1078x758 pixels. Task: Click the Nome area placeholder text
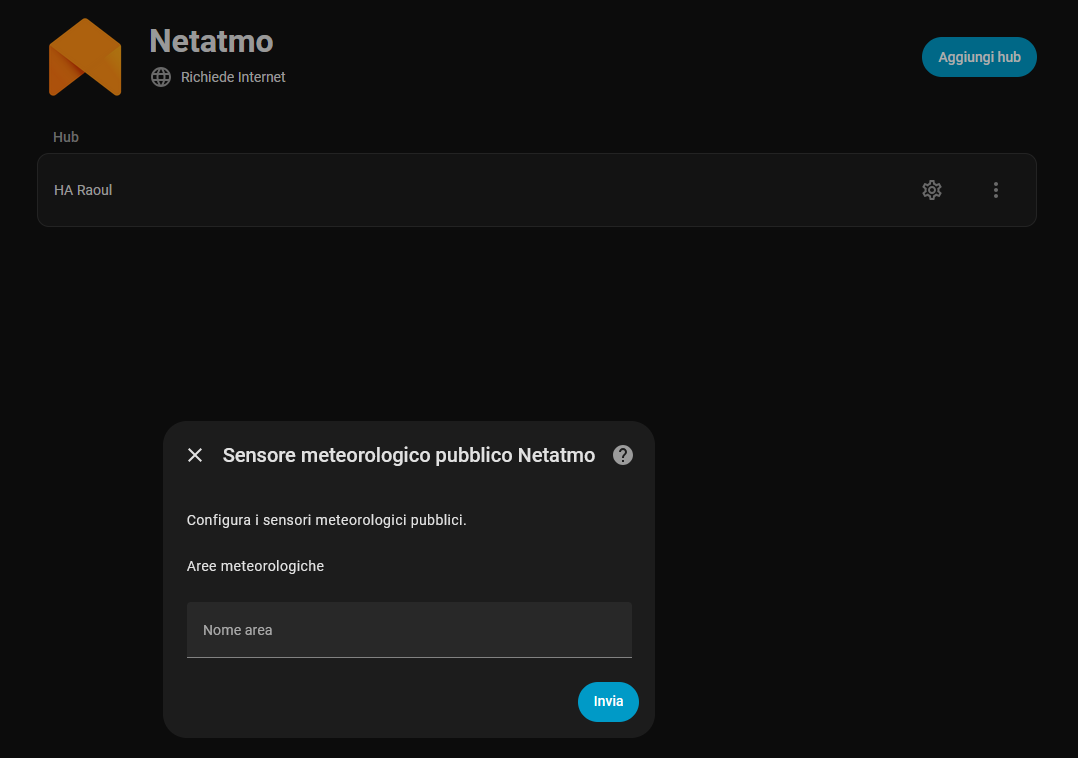click(x=238, y=630)
